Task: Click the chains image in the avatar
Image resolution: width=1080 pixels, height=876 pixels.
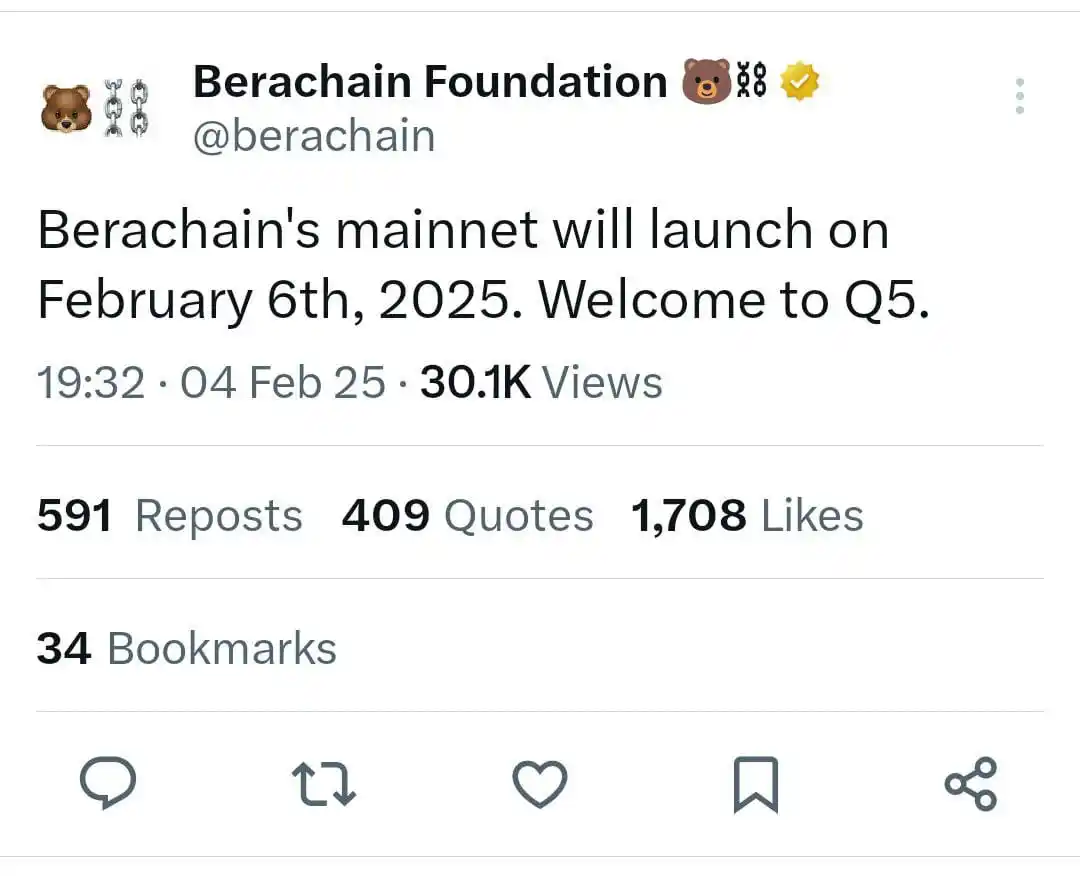Action: coord(127,108)
